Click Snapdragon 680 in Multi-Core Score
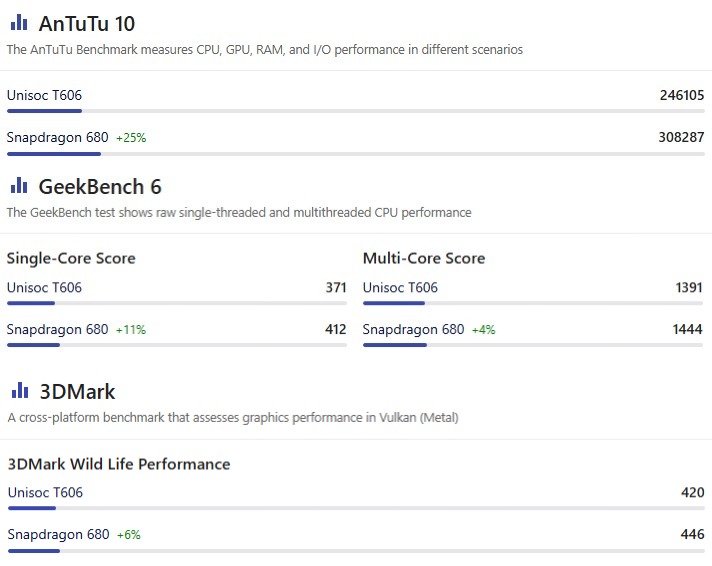712x566 pixels. 413,329
